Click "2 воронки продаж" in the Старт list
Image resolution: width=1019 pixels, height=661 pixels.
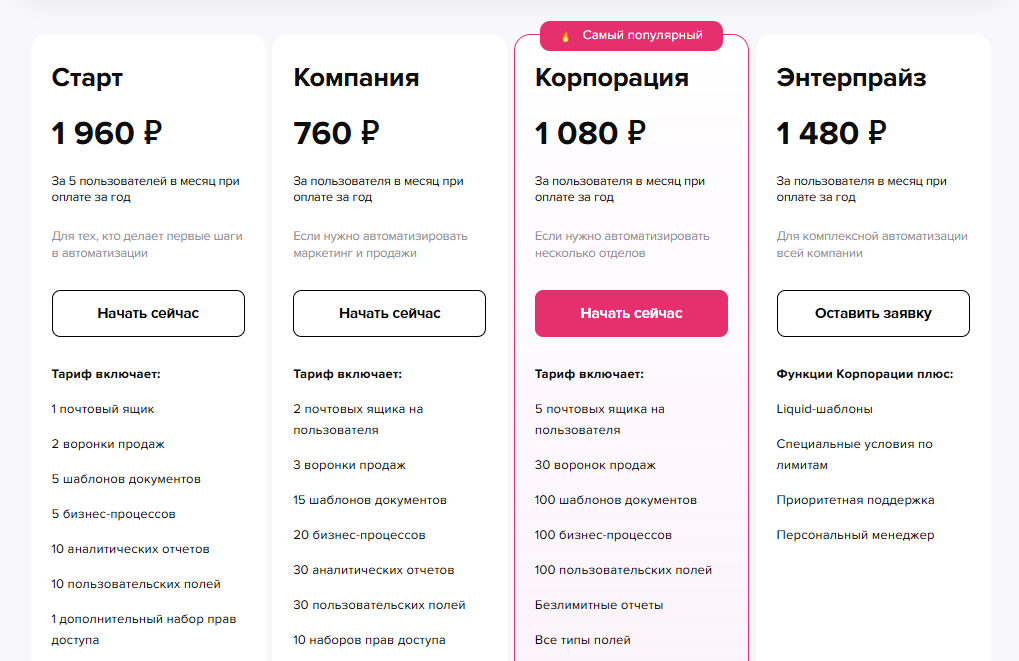pyautogui.click(x=108, y=444)
